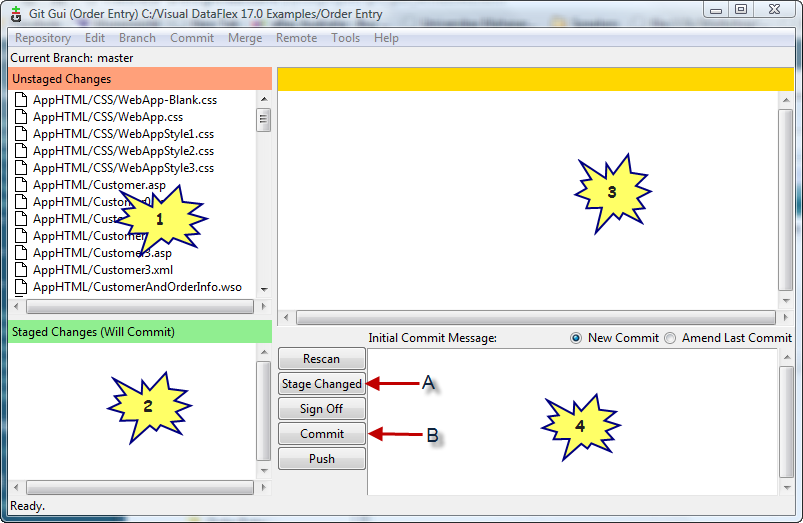The width and height of the screenshot is (803, 523).
Task: Click the Rescan button
Action: click(321, 359)
